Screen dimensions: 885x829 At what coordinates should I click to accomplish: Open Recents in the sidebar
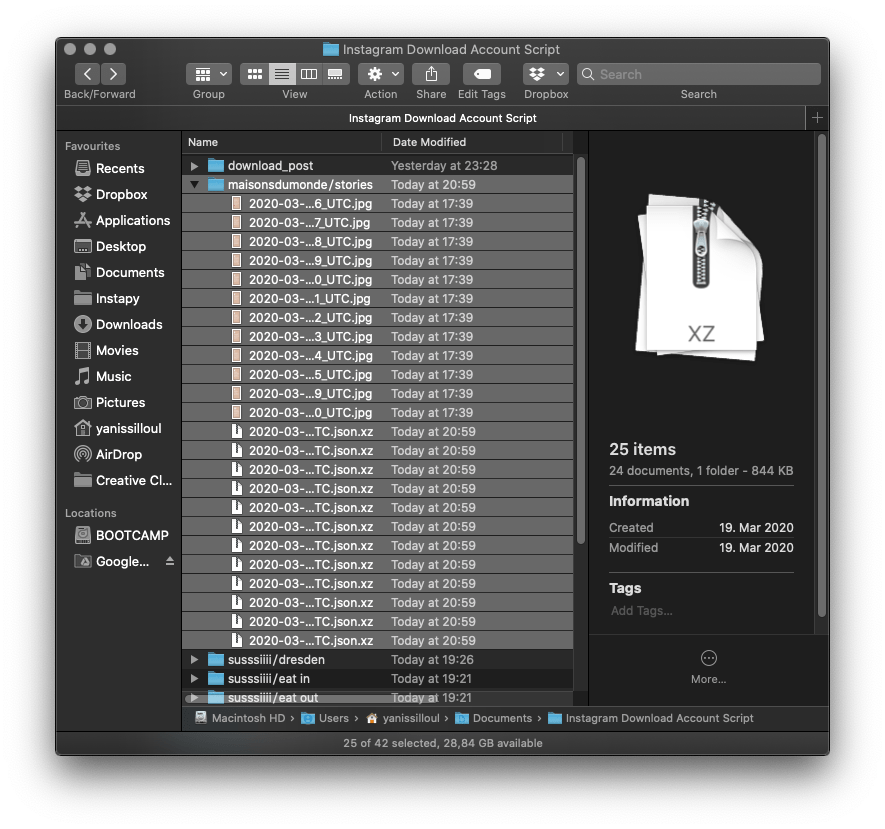pos(120,168)
